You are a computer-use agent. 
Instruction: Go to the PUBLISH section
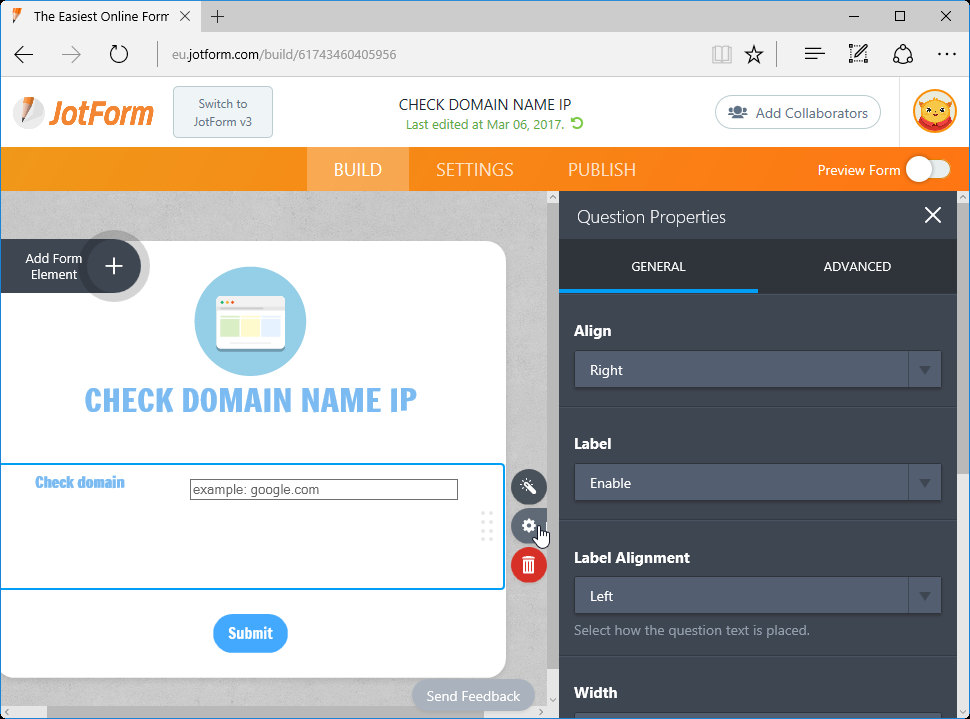(601, 170)
